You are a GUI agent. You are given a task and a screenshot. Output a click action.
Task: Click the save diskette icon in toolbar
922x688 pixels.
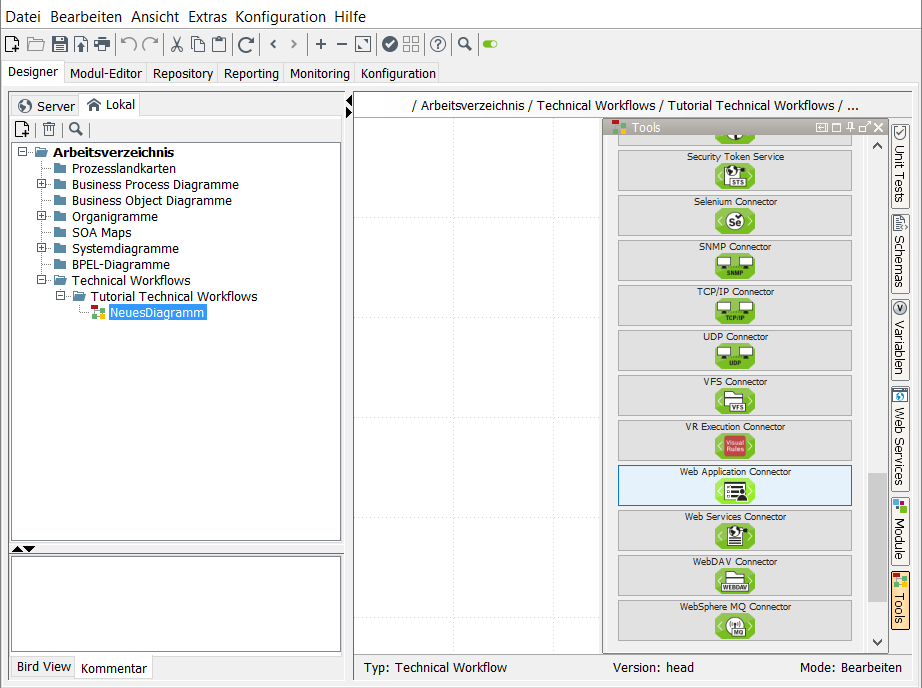[59, 44]
